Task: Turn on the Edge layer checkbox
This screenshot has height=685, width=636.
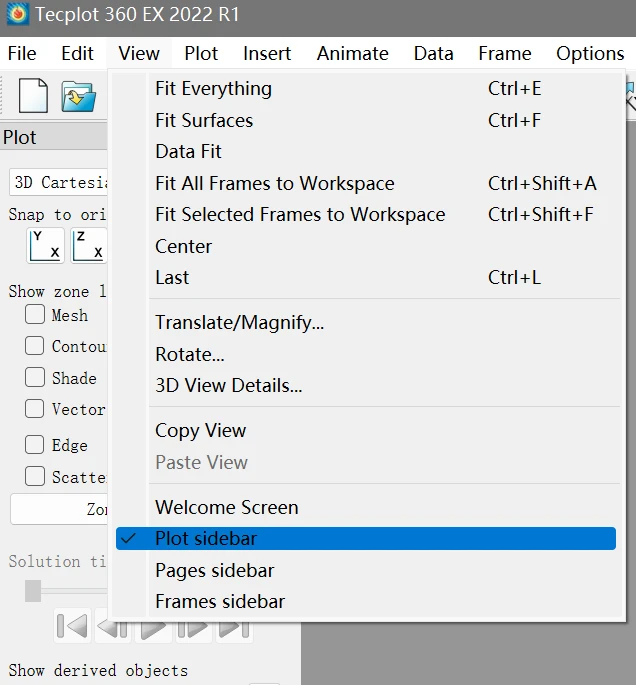Action: tap(35, 445)
